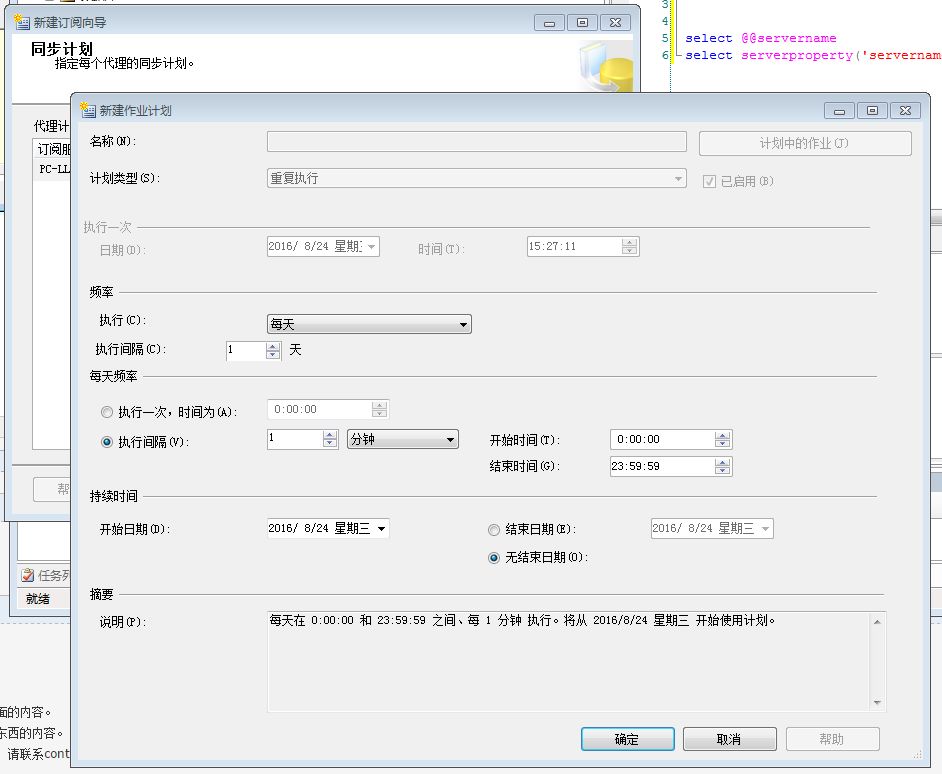The height and width of the screenshot is (774, 942).
Task: Click the serverproperty query line in the editor
Action: coord(813,55)
